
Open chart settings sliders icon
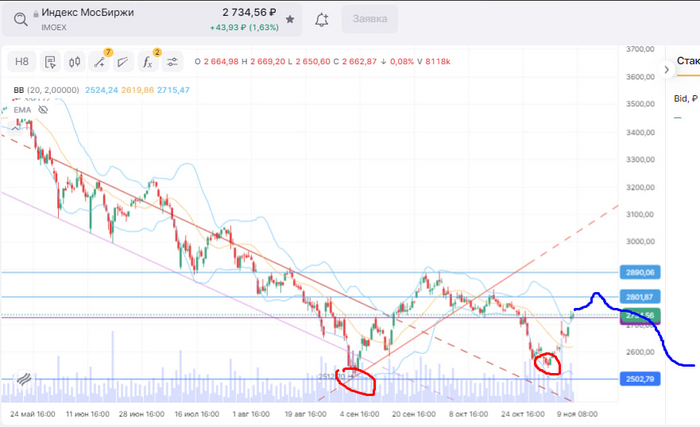pyautogui.click(x=172, y=62)
